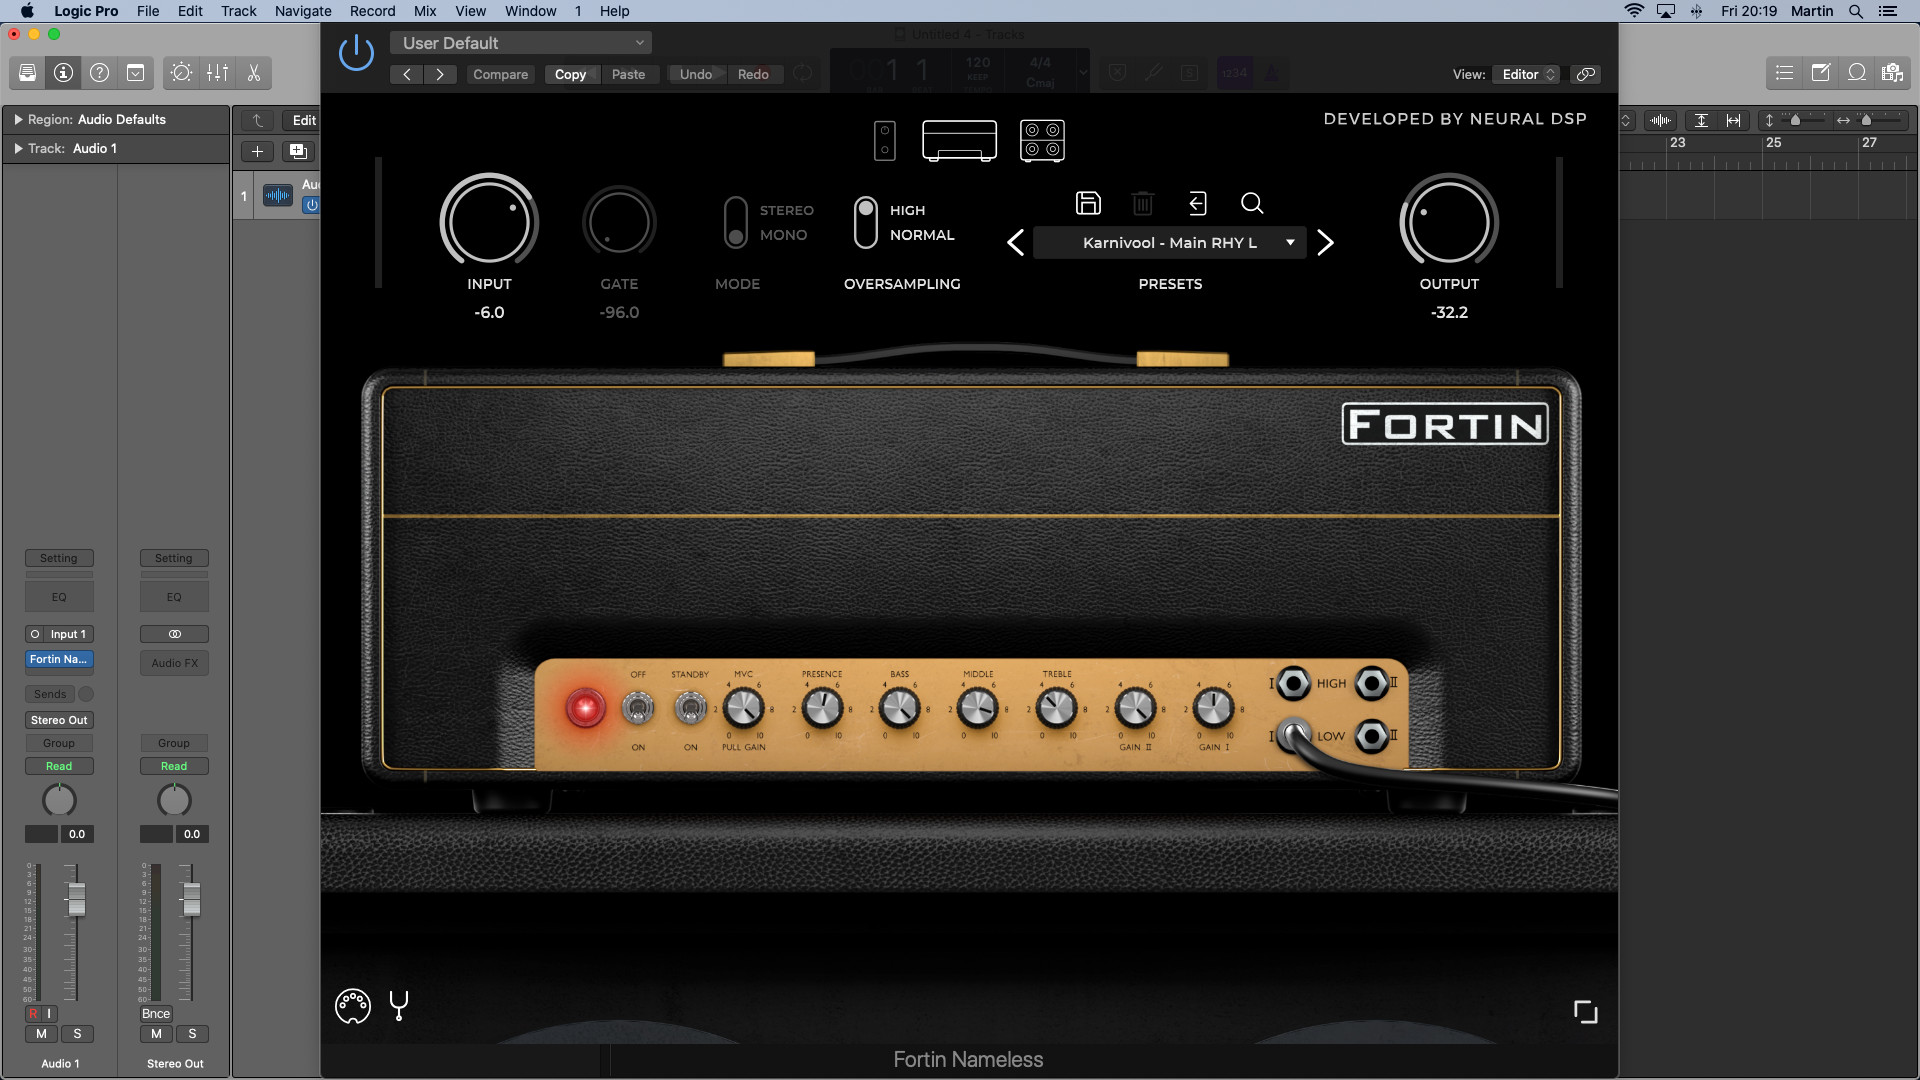The width and height of the screenshot is (1920, 1080).
Task: Expand the Region: Audio Defaults section
Action: pos(18,119)
